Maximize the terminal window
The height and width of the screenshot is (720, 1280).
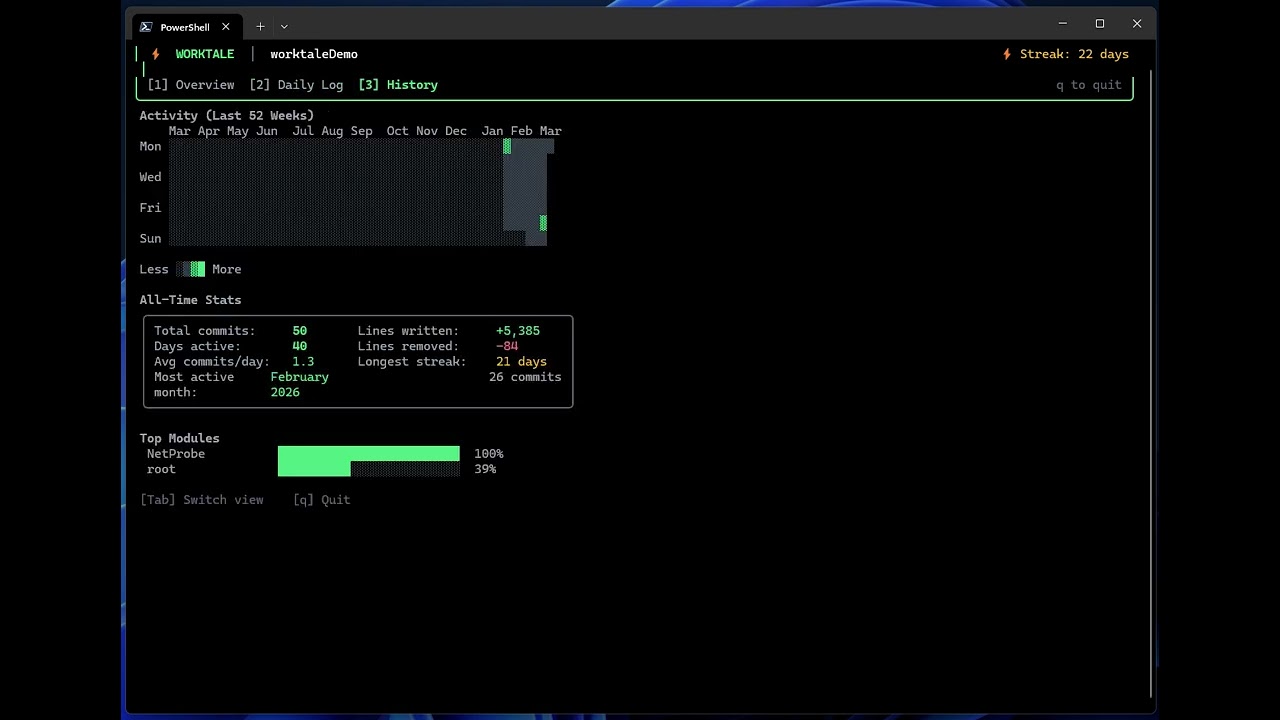click(1100, 24)
